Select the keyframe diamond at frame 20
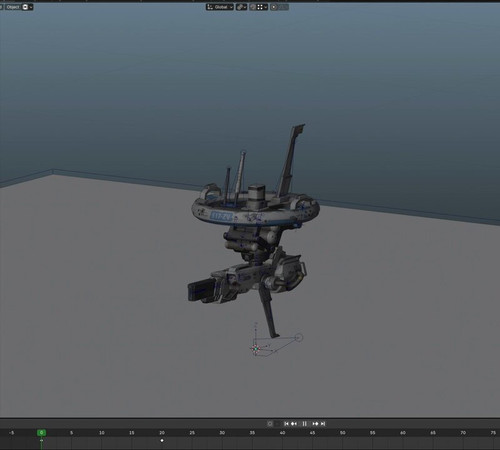This screenshot has width=500, height=450. point(162,441)
